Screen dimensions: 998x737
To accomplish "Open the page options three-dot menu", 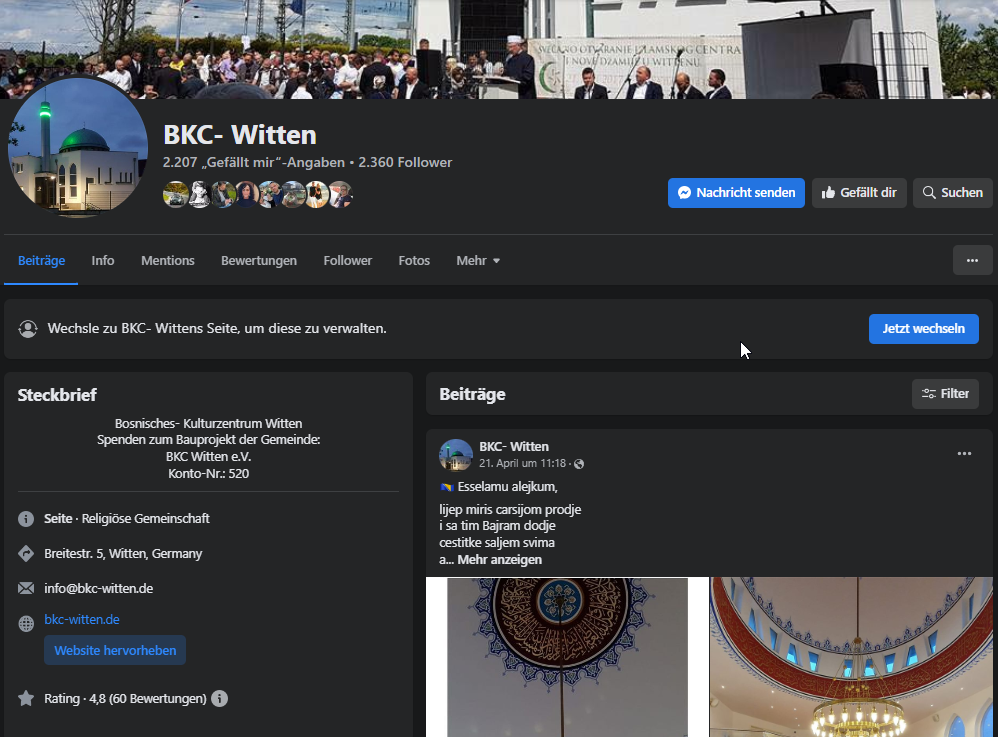I will tap(972, 260).
